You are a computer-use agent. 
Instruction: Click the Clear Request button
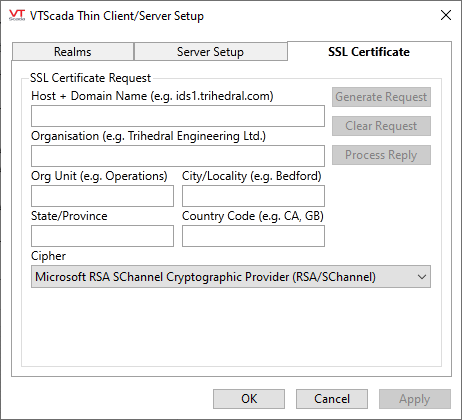click(x=381, y=126)
